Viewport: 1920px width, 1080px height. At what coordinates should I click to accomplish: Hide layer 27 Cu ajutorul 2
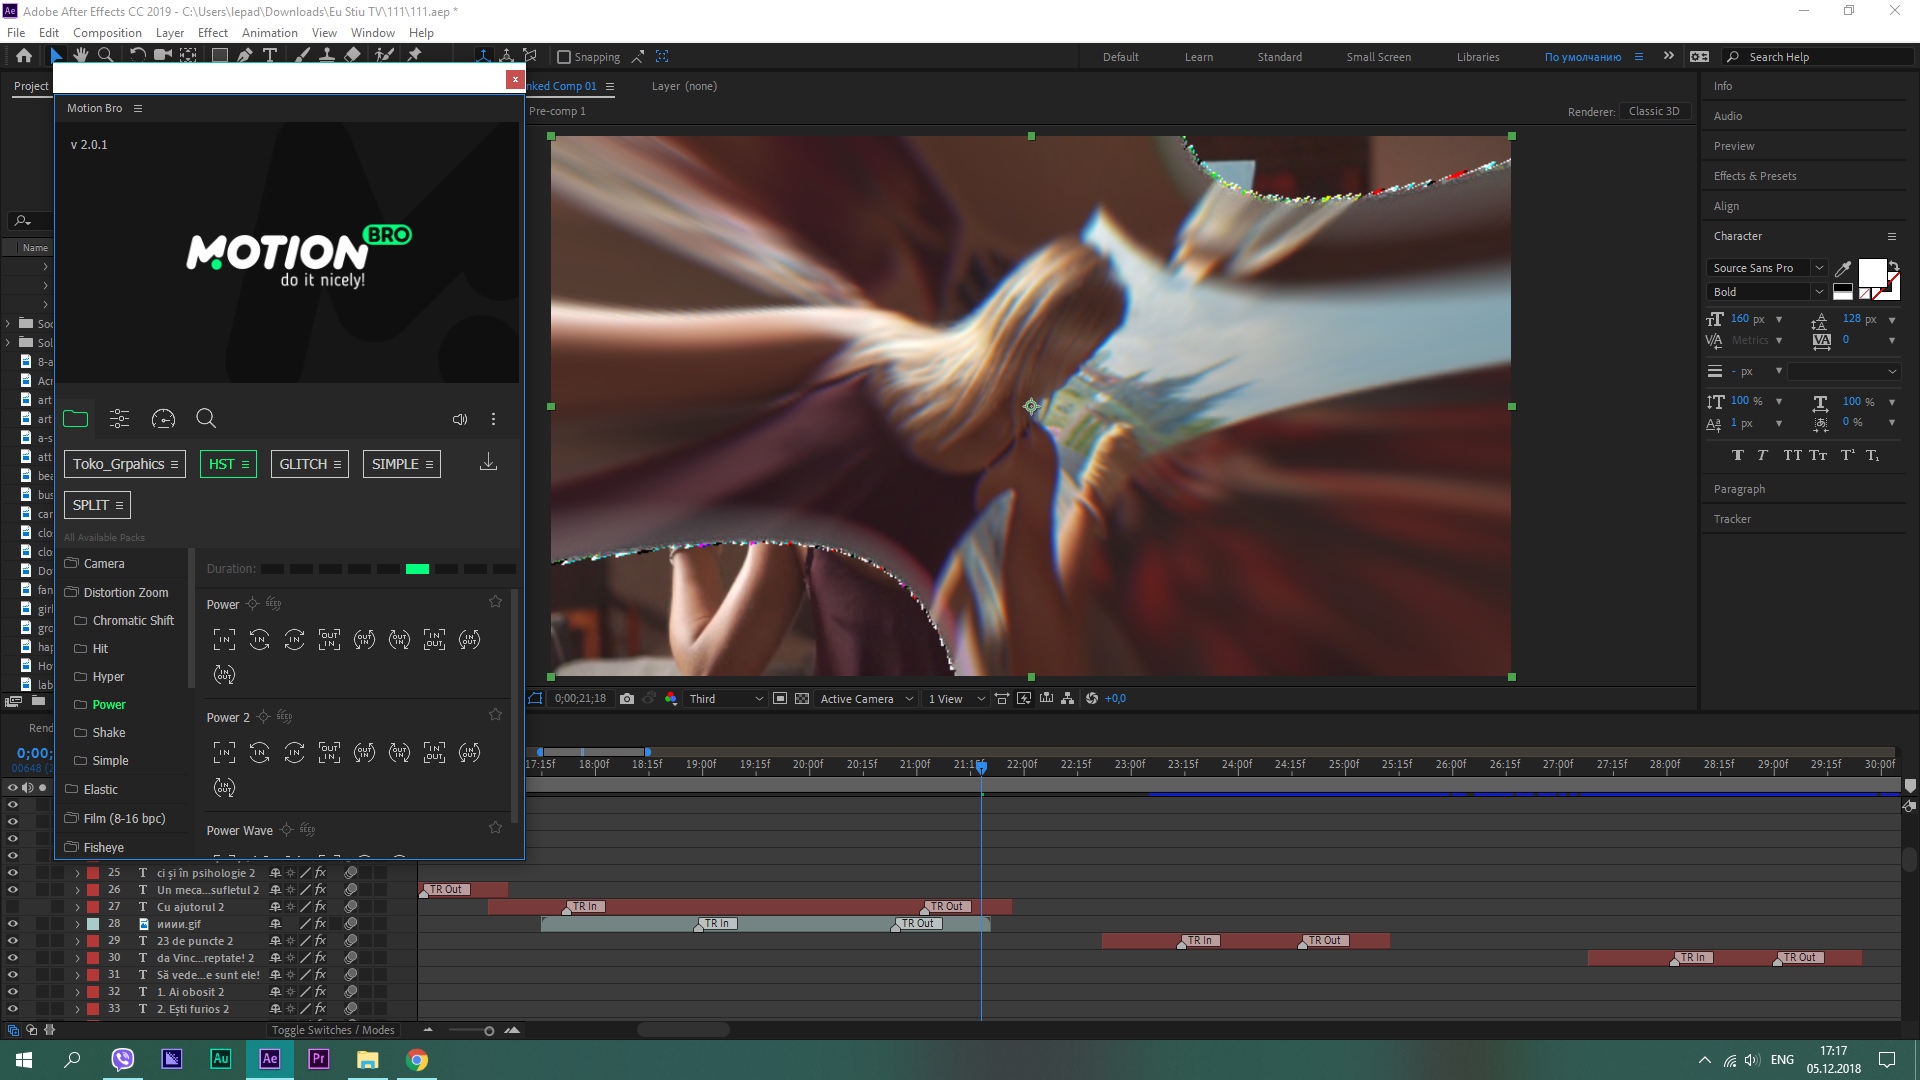[x=13, y=907]
